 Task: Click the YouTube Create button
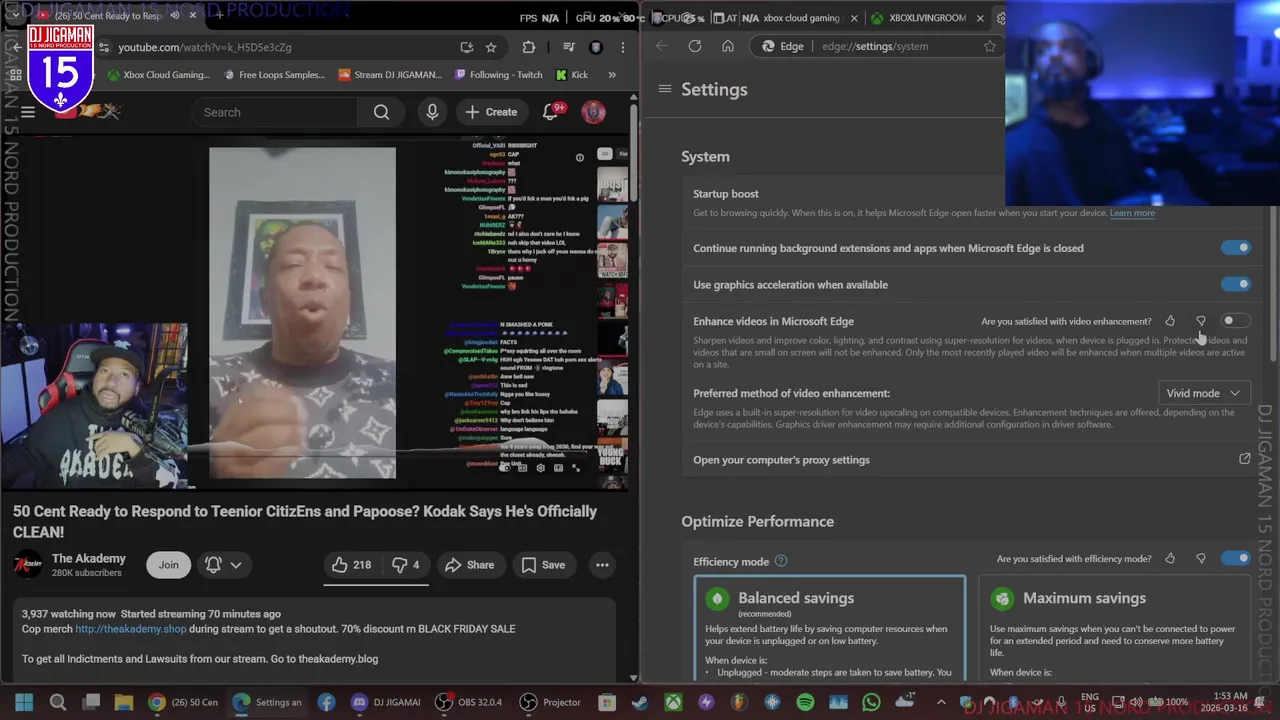[490, 112]
